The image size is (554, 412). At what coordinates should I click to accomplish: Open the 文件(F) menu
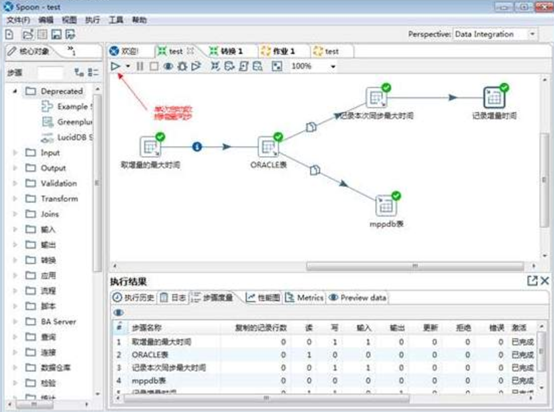(x=18, y=20)
